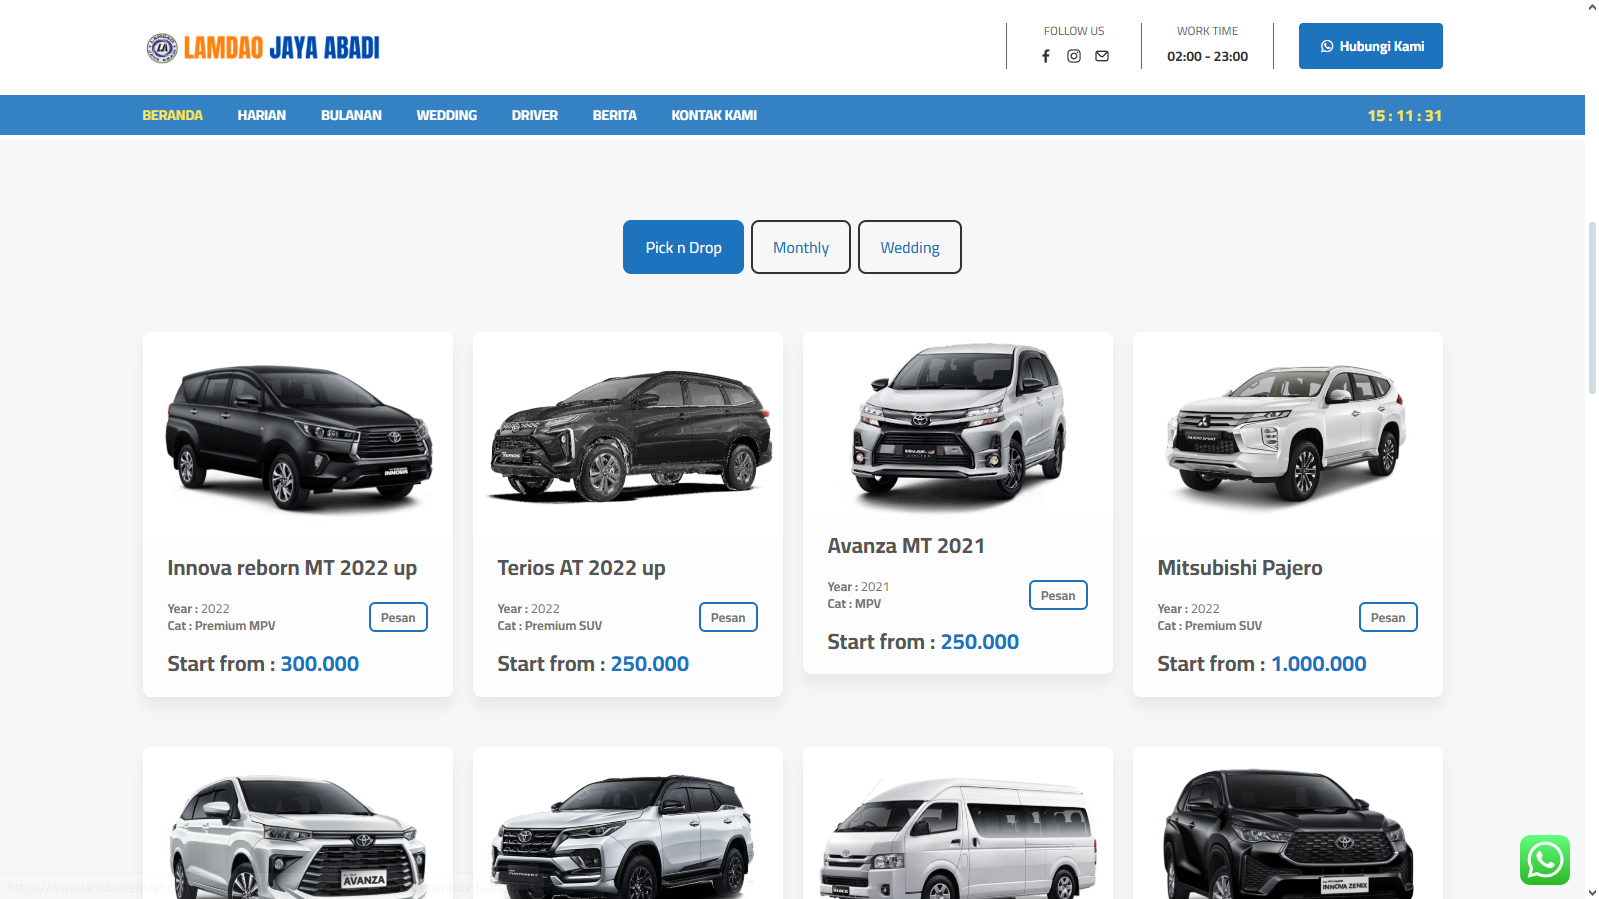The width and height of the screenshot is (1599, 899).
Task: Open the black Innova reborn car image
Action: point(298,437)
